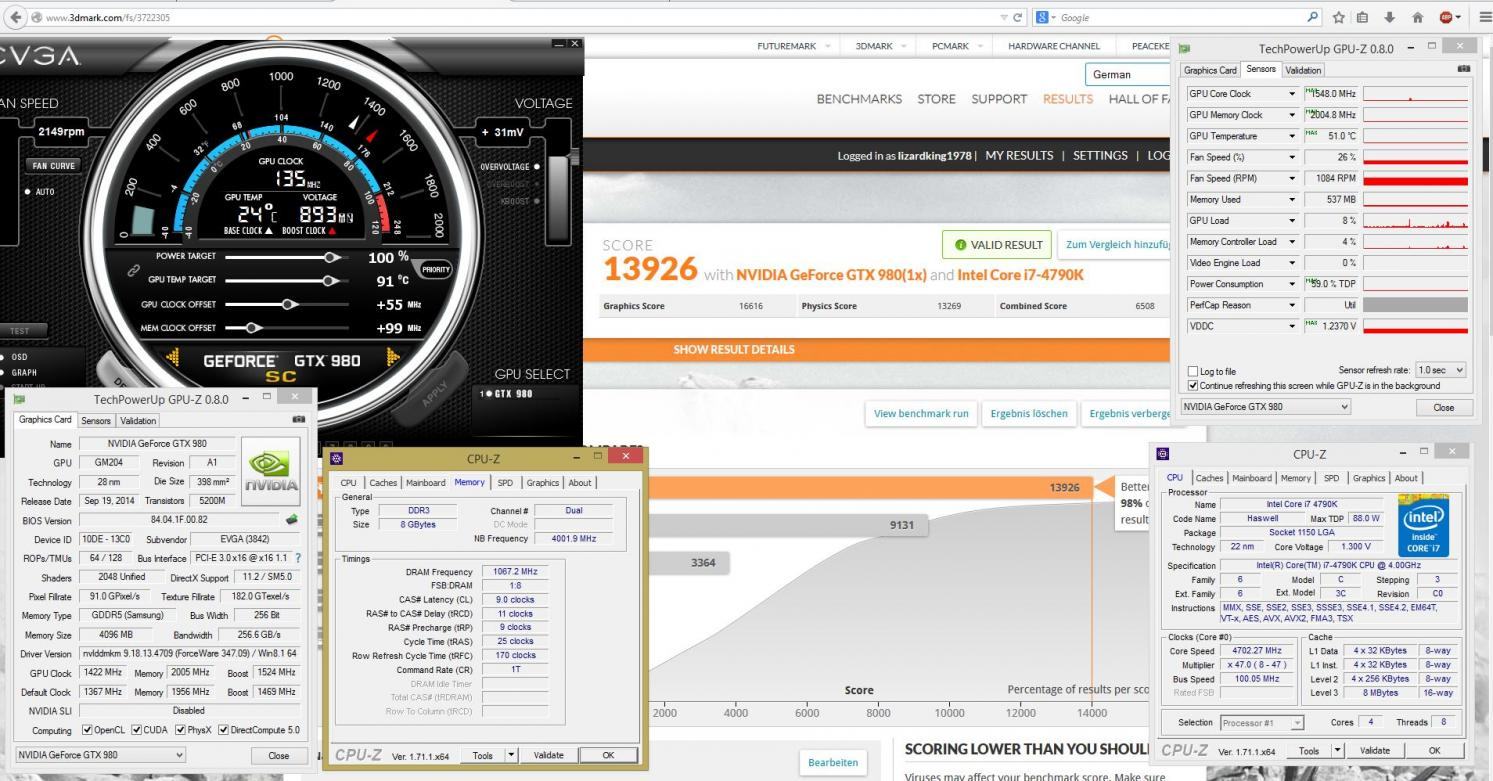Click the right yellow arrow beside GeForce GTX 980
Screen dimensions: 1493x781
point(392,357)
